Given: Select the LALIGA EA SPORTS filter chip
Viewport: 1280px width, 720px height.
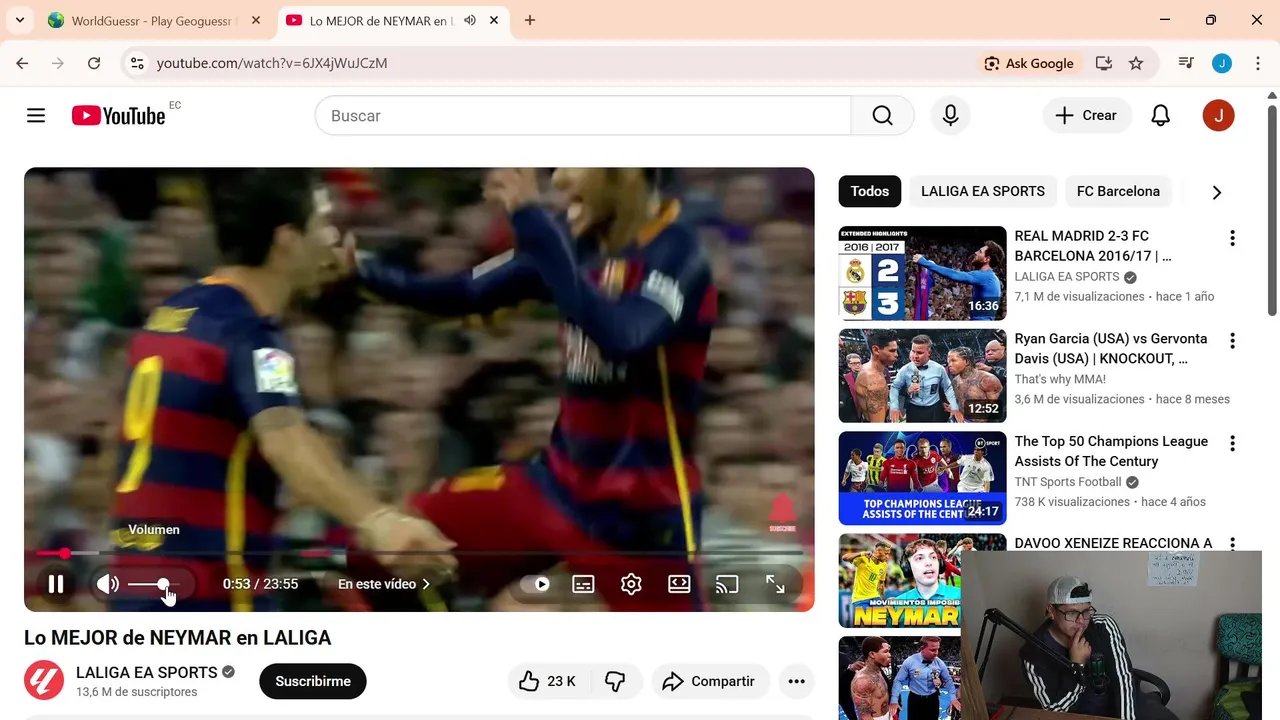Looking at the screenshot, I should pyautogui.click(x=983, y=191).
